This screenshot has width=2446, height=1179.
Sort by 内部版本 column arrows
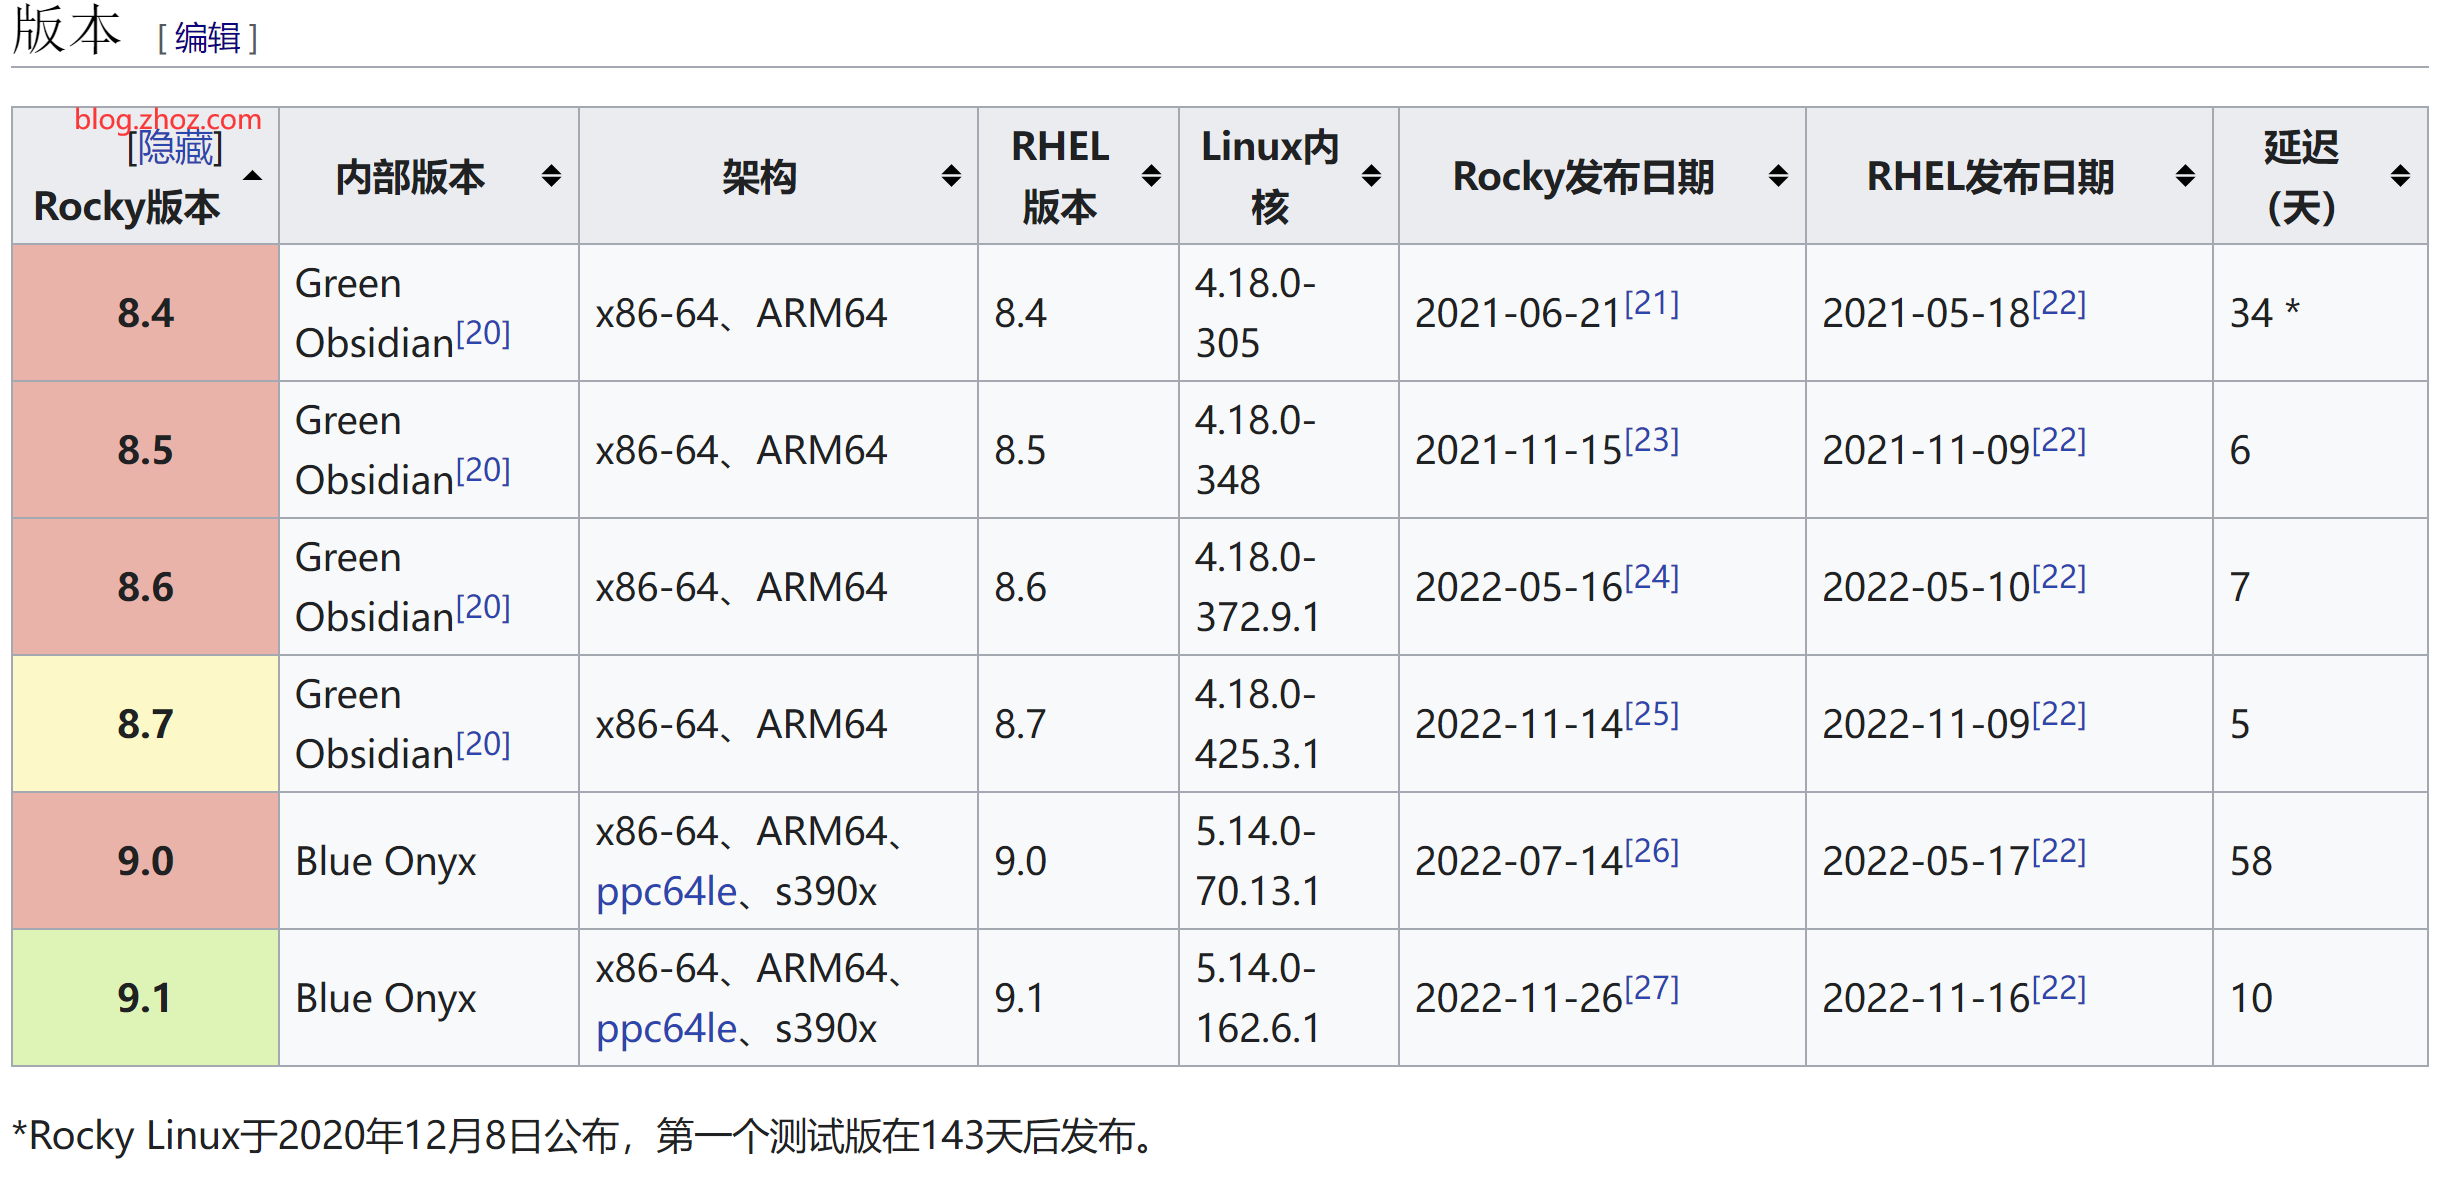(551, 176)
